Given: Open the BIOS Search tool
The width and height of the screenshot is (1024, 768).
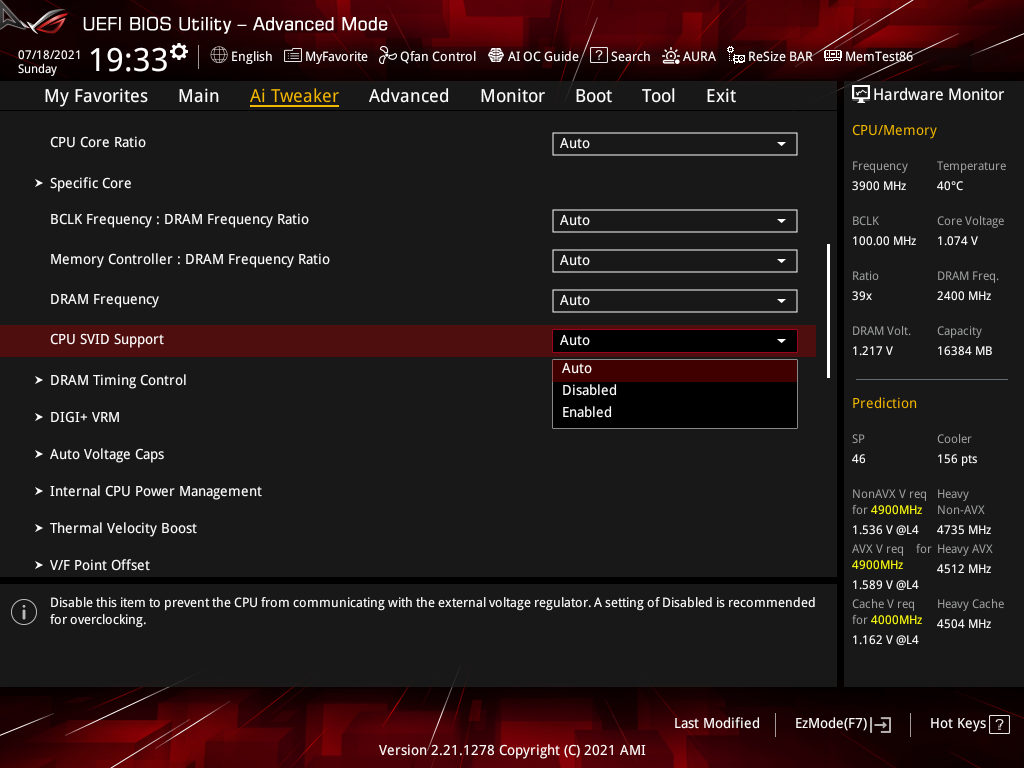Looking at the screenshot, I should (620, 56).
